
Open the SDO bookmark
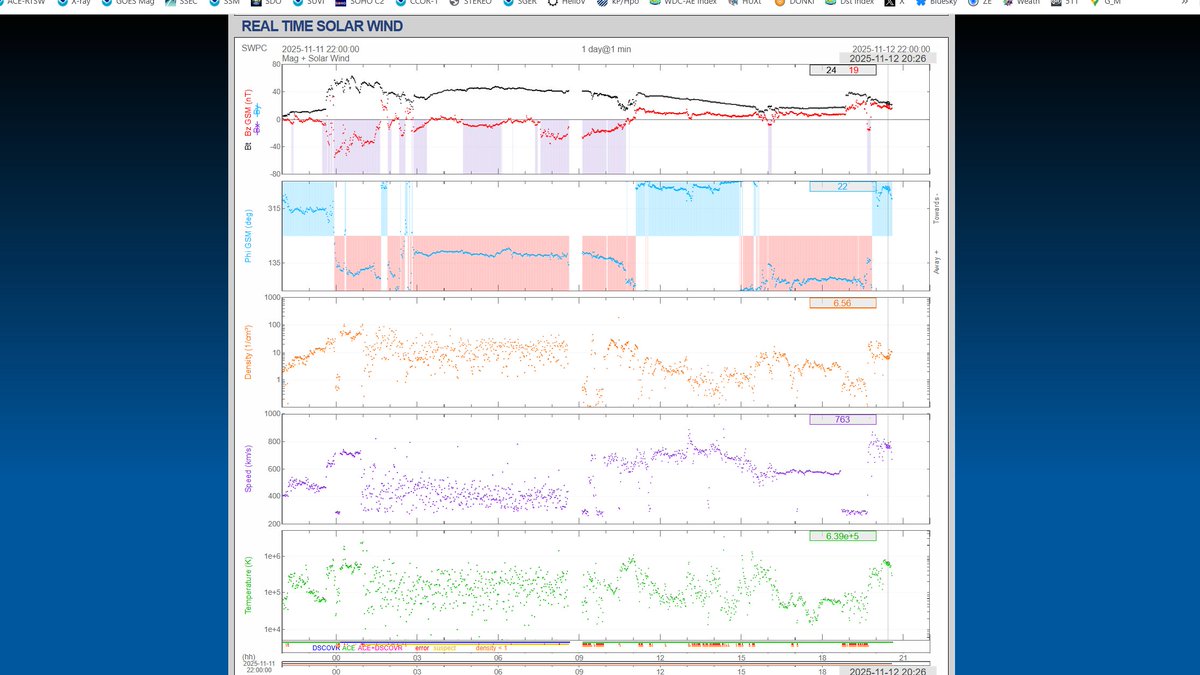[268, 3]
